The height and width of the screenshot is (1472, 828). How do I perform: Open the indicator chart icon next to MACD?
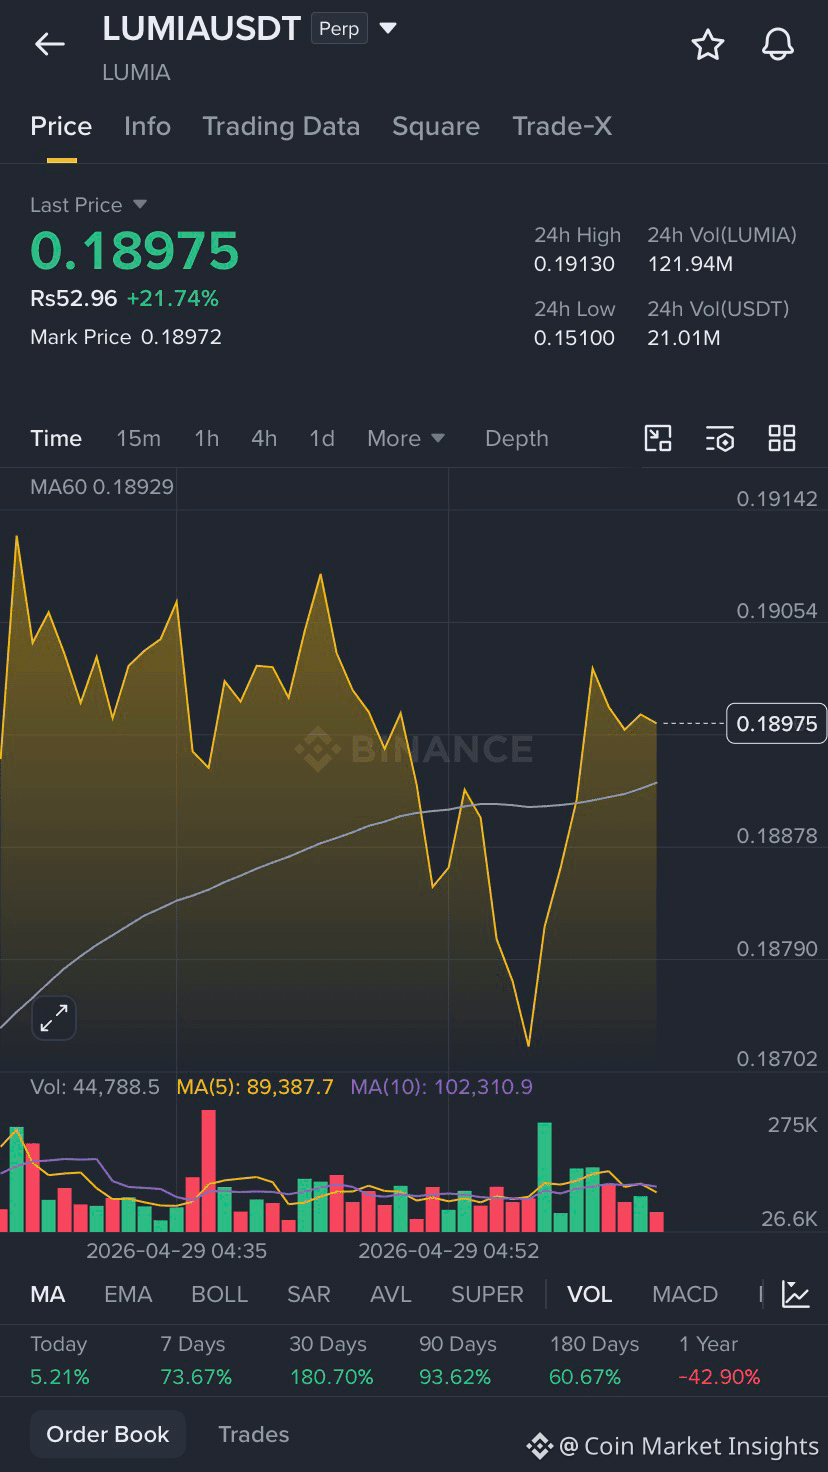(x=796, y=1294)
